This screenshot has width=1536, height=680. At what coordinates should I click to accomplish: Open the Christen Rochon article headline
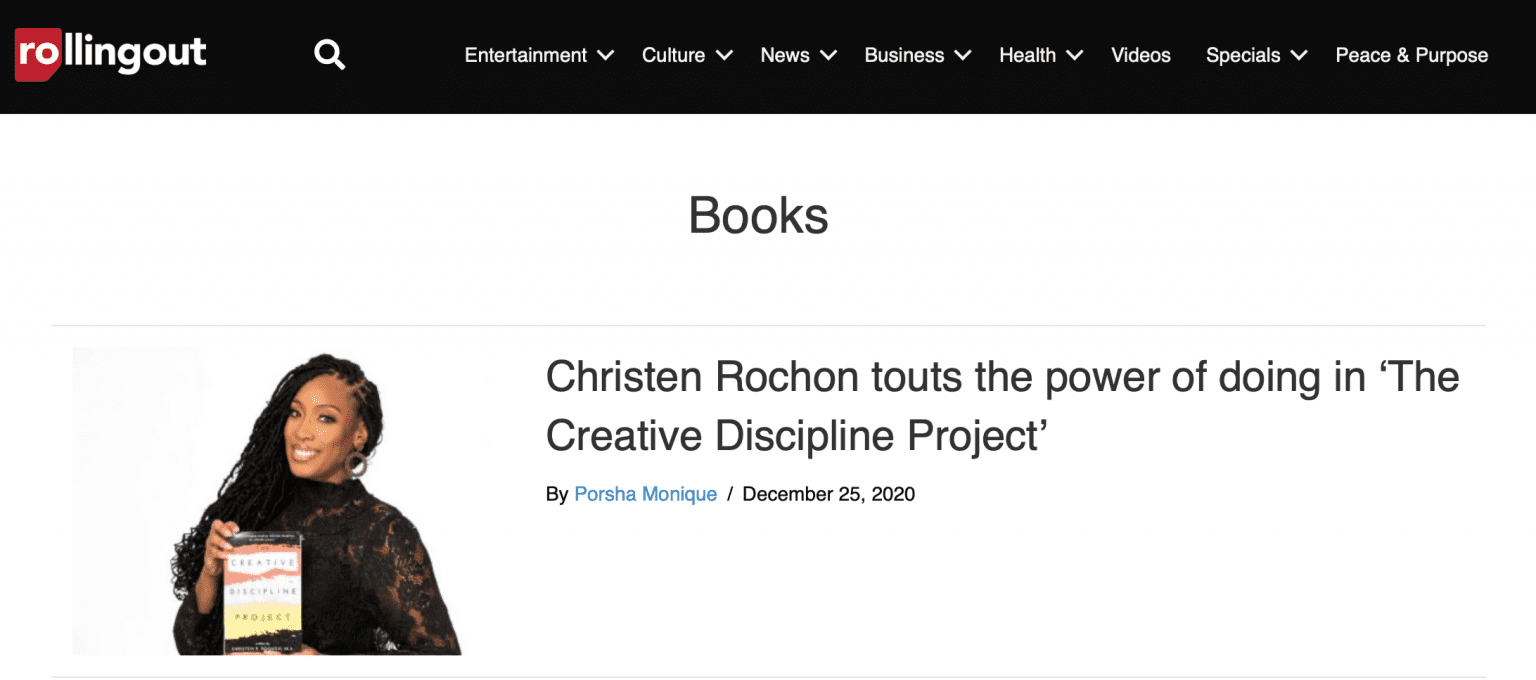pyautogui.click(x=1001, y=405)
